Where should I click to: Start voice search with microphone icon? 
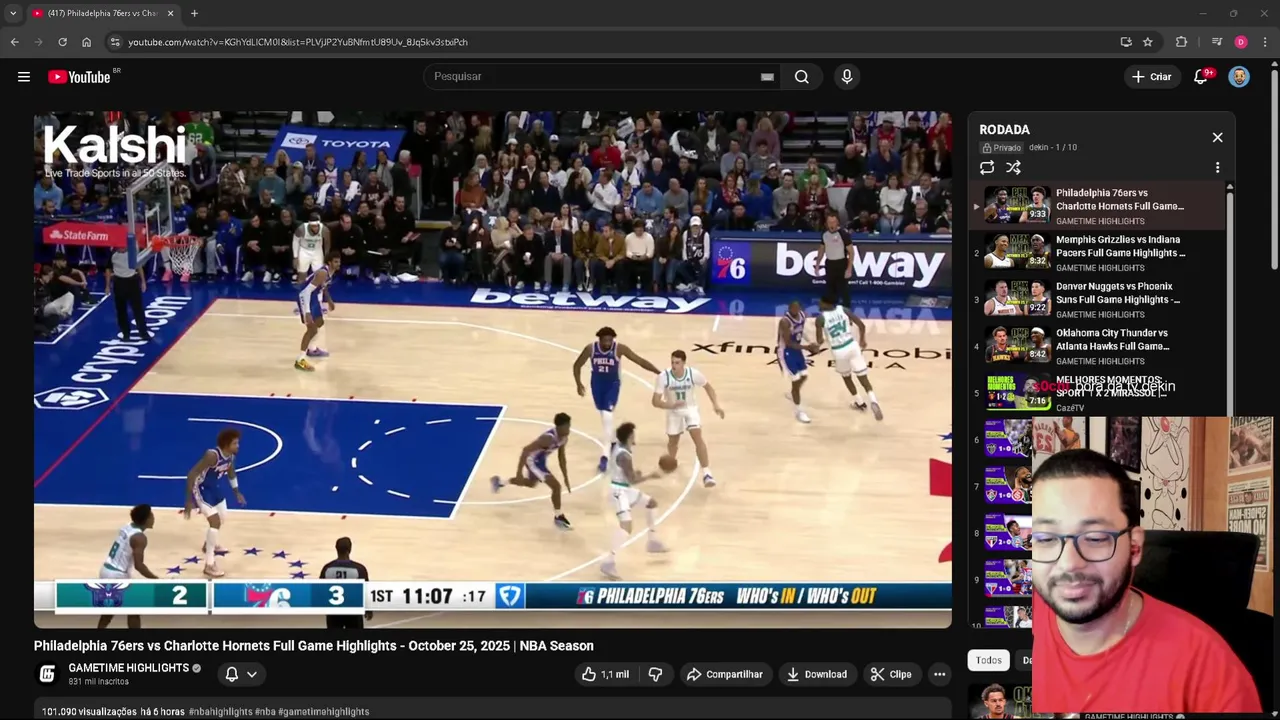pyautogui.click(x=847, y=77)
